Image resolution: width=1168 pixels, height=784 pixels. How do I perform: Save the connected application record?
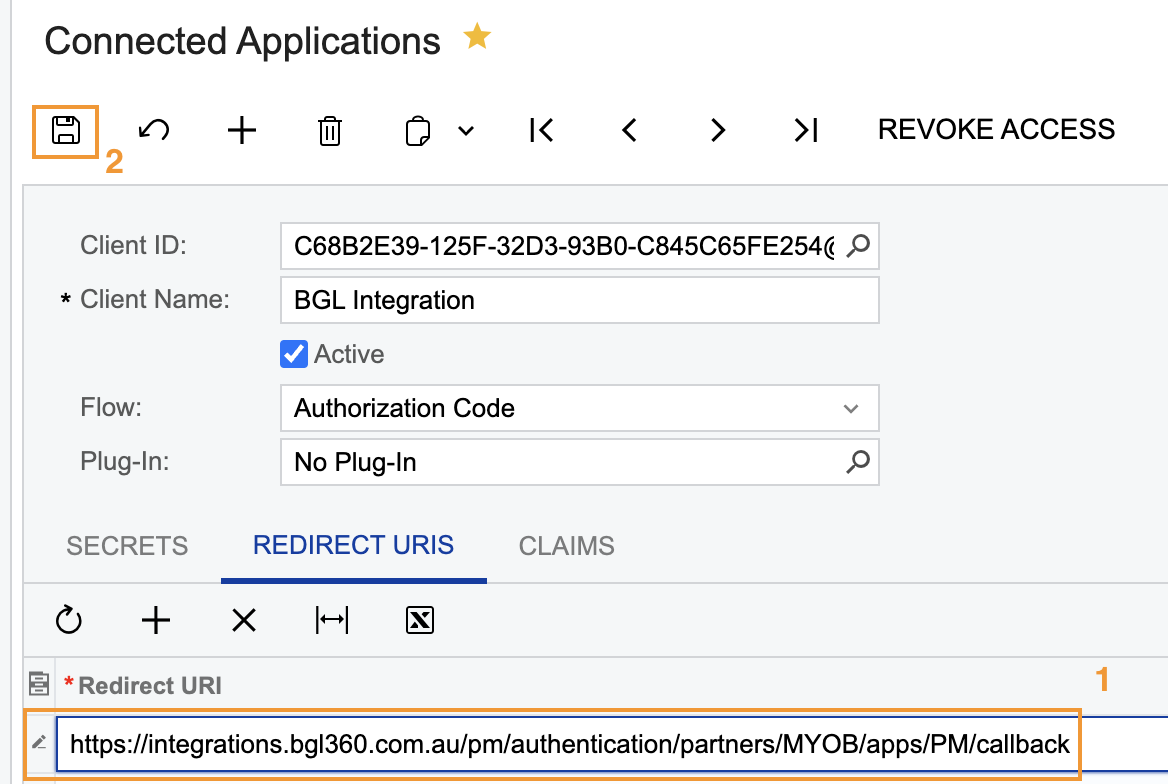click(66, 130)
